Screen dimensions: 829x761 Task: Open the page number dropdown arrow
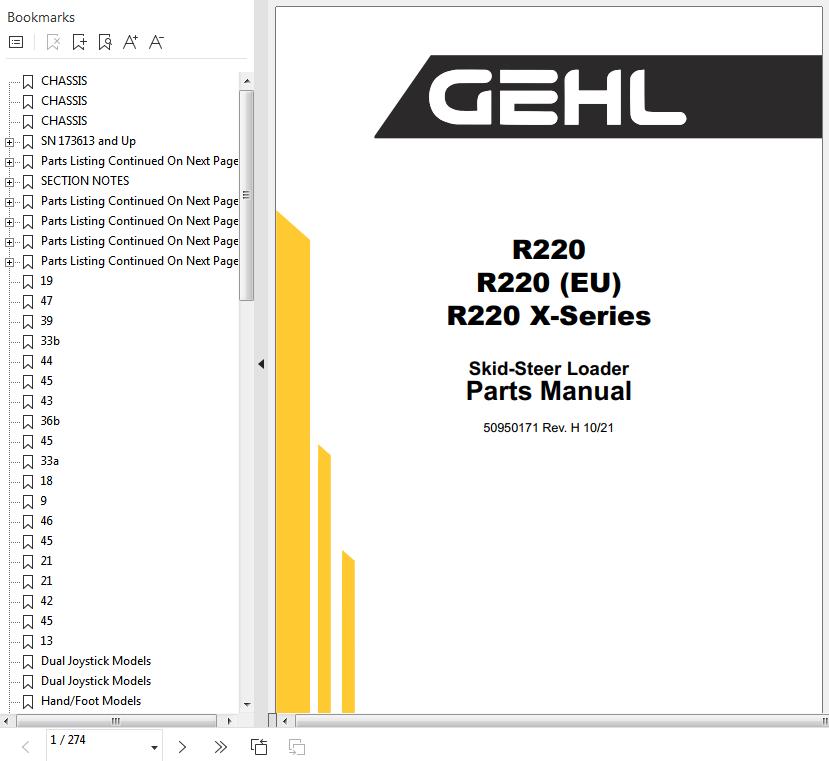click(x=154, y=747)
